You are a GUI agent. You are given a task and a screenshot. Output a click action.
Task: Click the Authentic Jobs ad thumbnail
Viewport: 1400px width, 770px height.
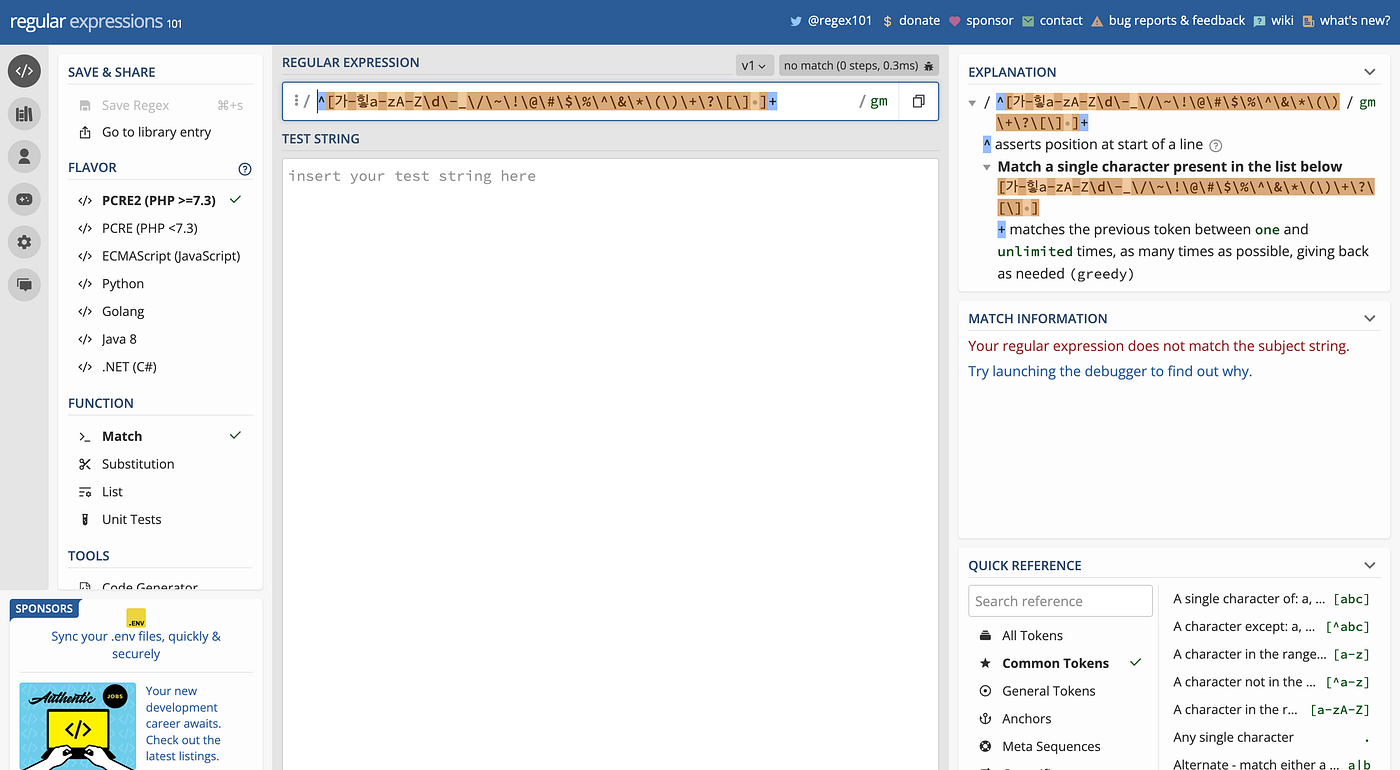78,726
